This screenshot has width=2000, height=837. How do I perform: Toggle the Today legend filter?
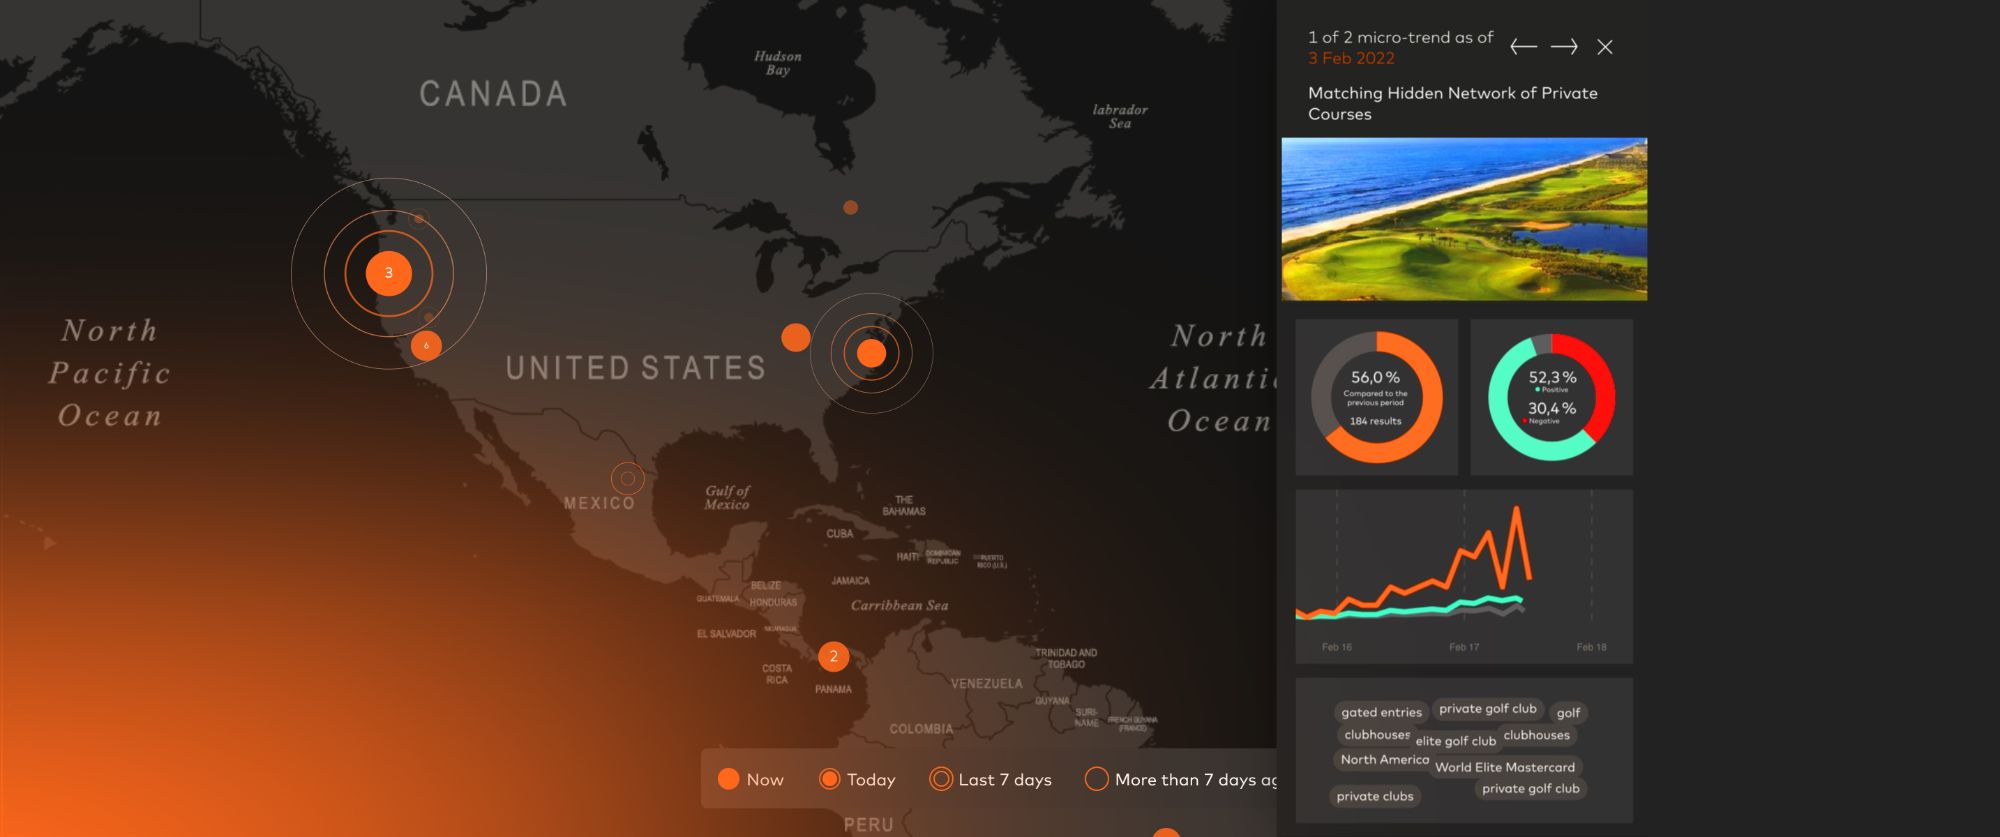(x=857, y=780)
